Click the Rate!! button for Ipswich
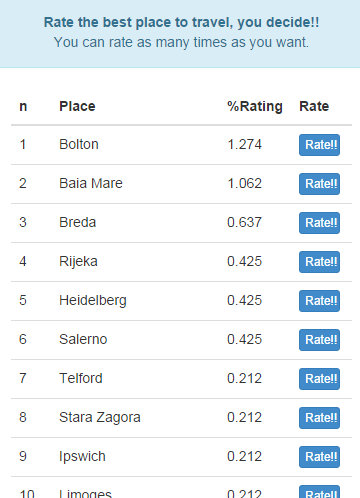The height and width of the screenshot is (498, 360). (319, 457)
